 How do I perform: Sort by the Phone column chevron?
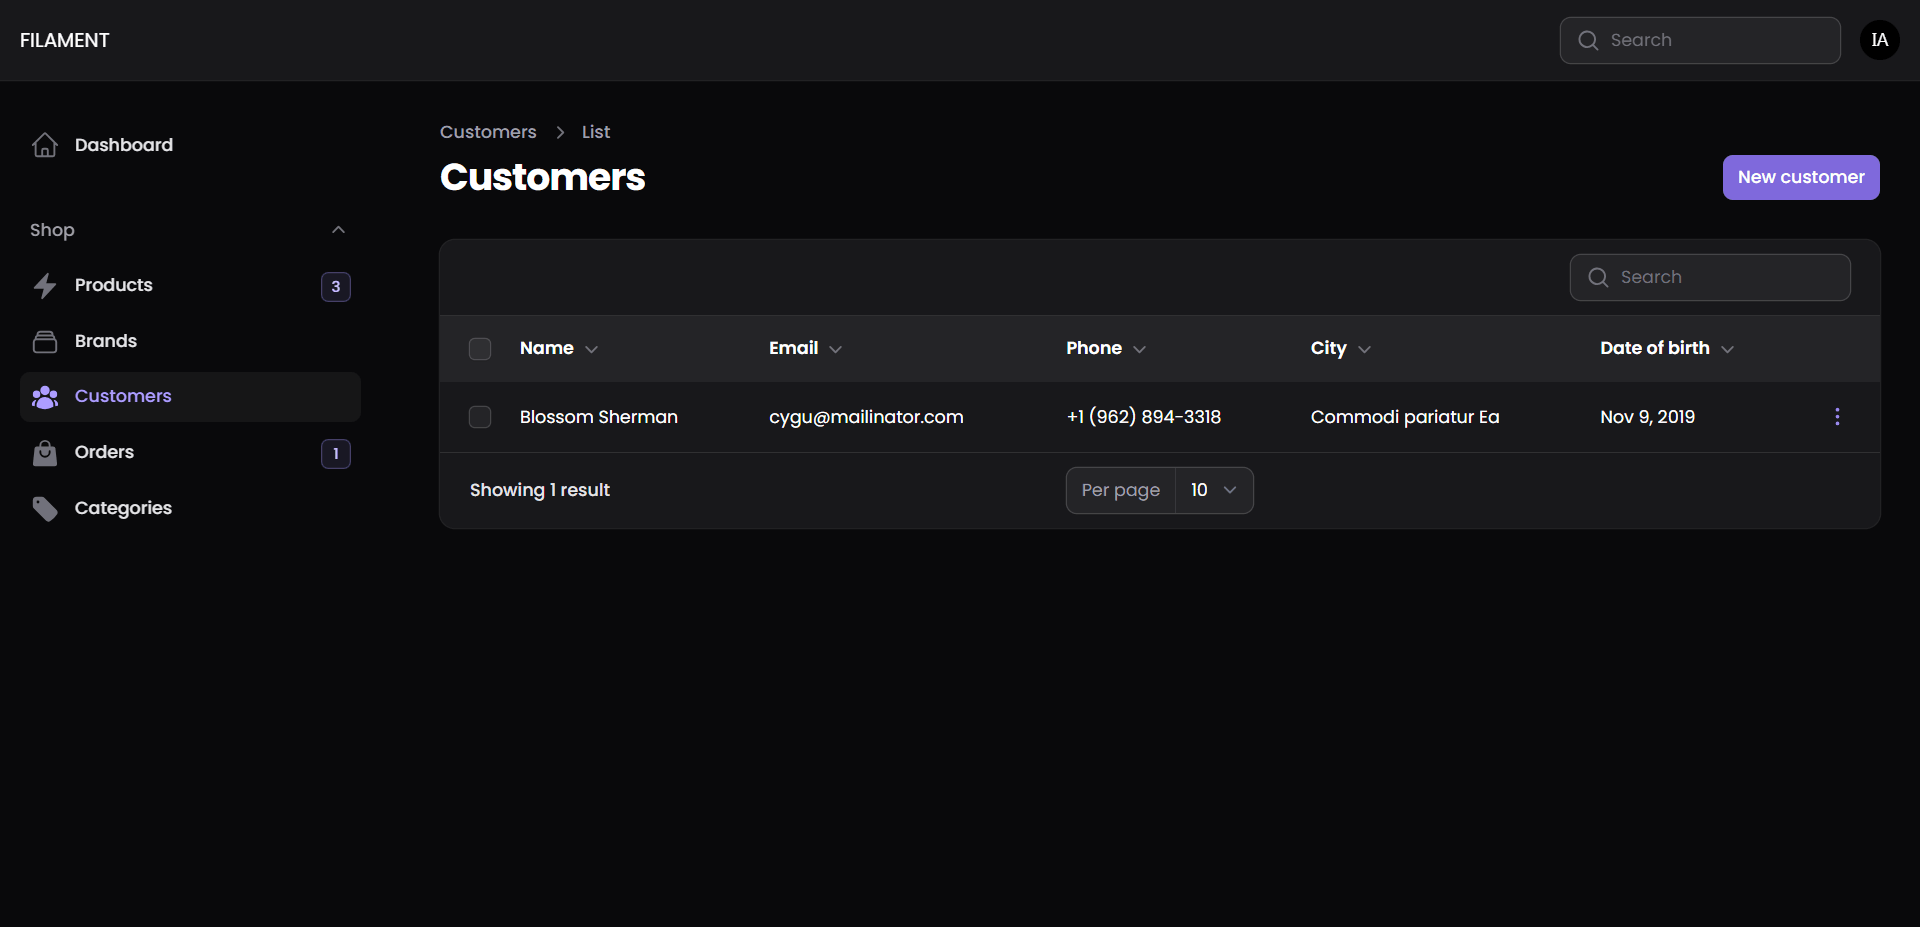tap(1139, 349)
